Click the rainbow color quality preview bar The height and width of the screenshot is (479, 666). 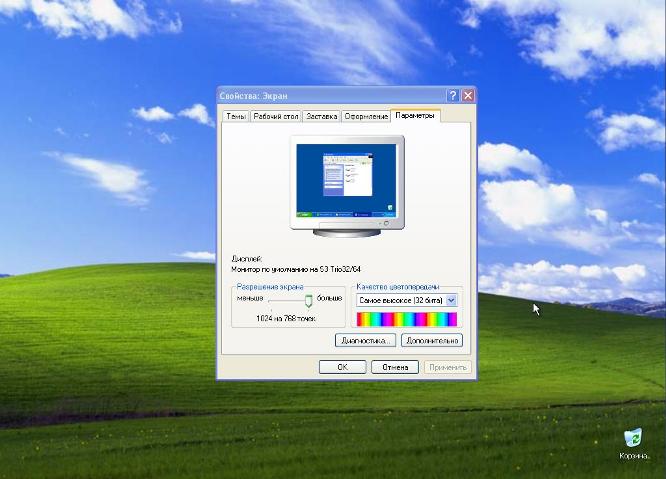click(x=406, y=319)
